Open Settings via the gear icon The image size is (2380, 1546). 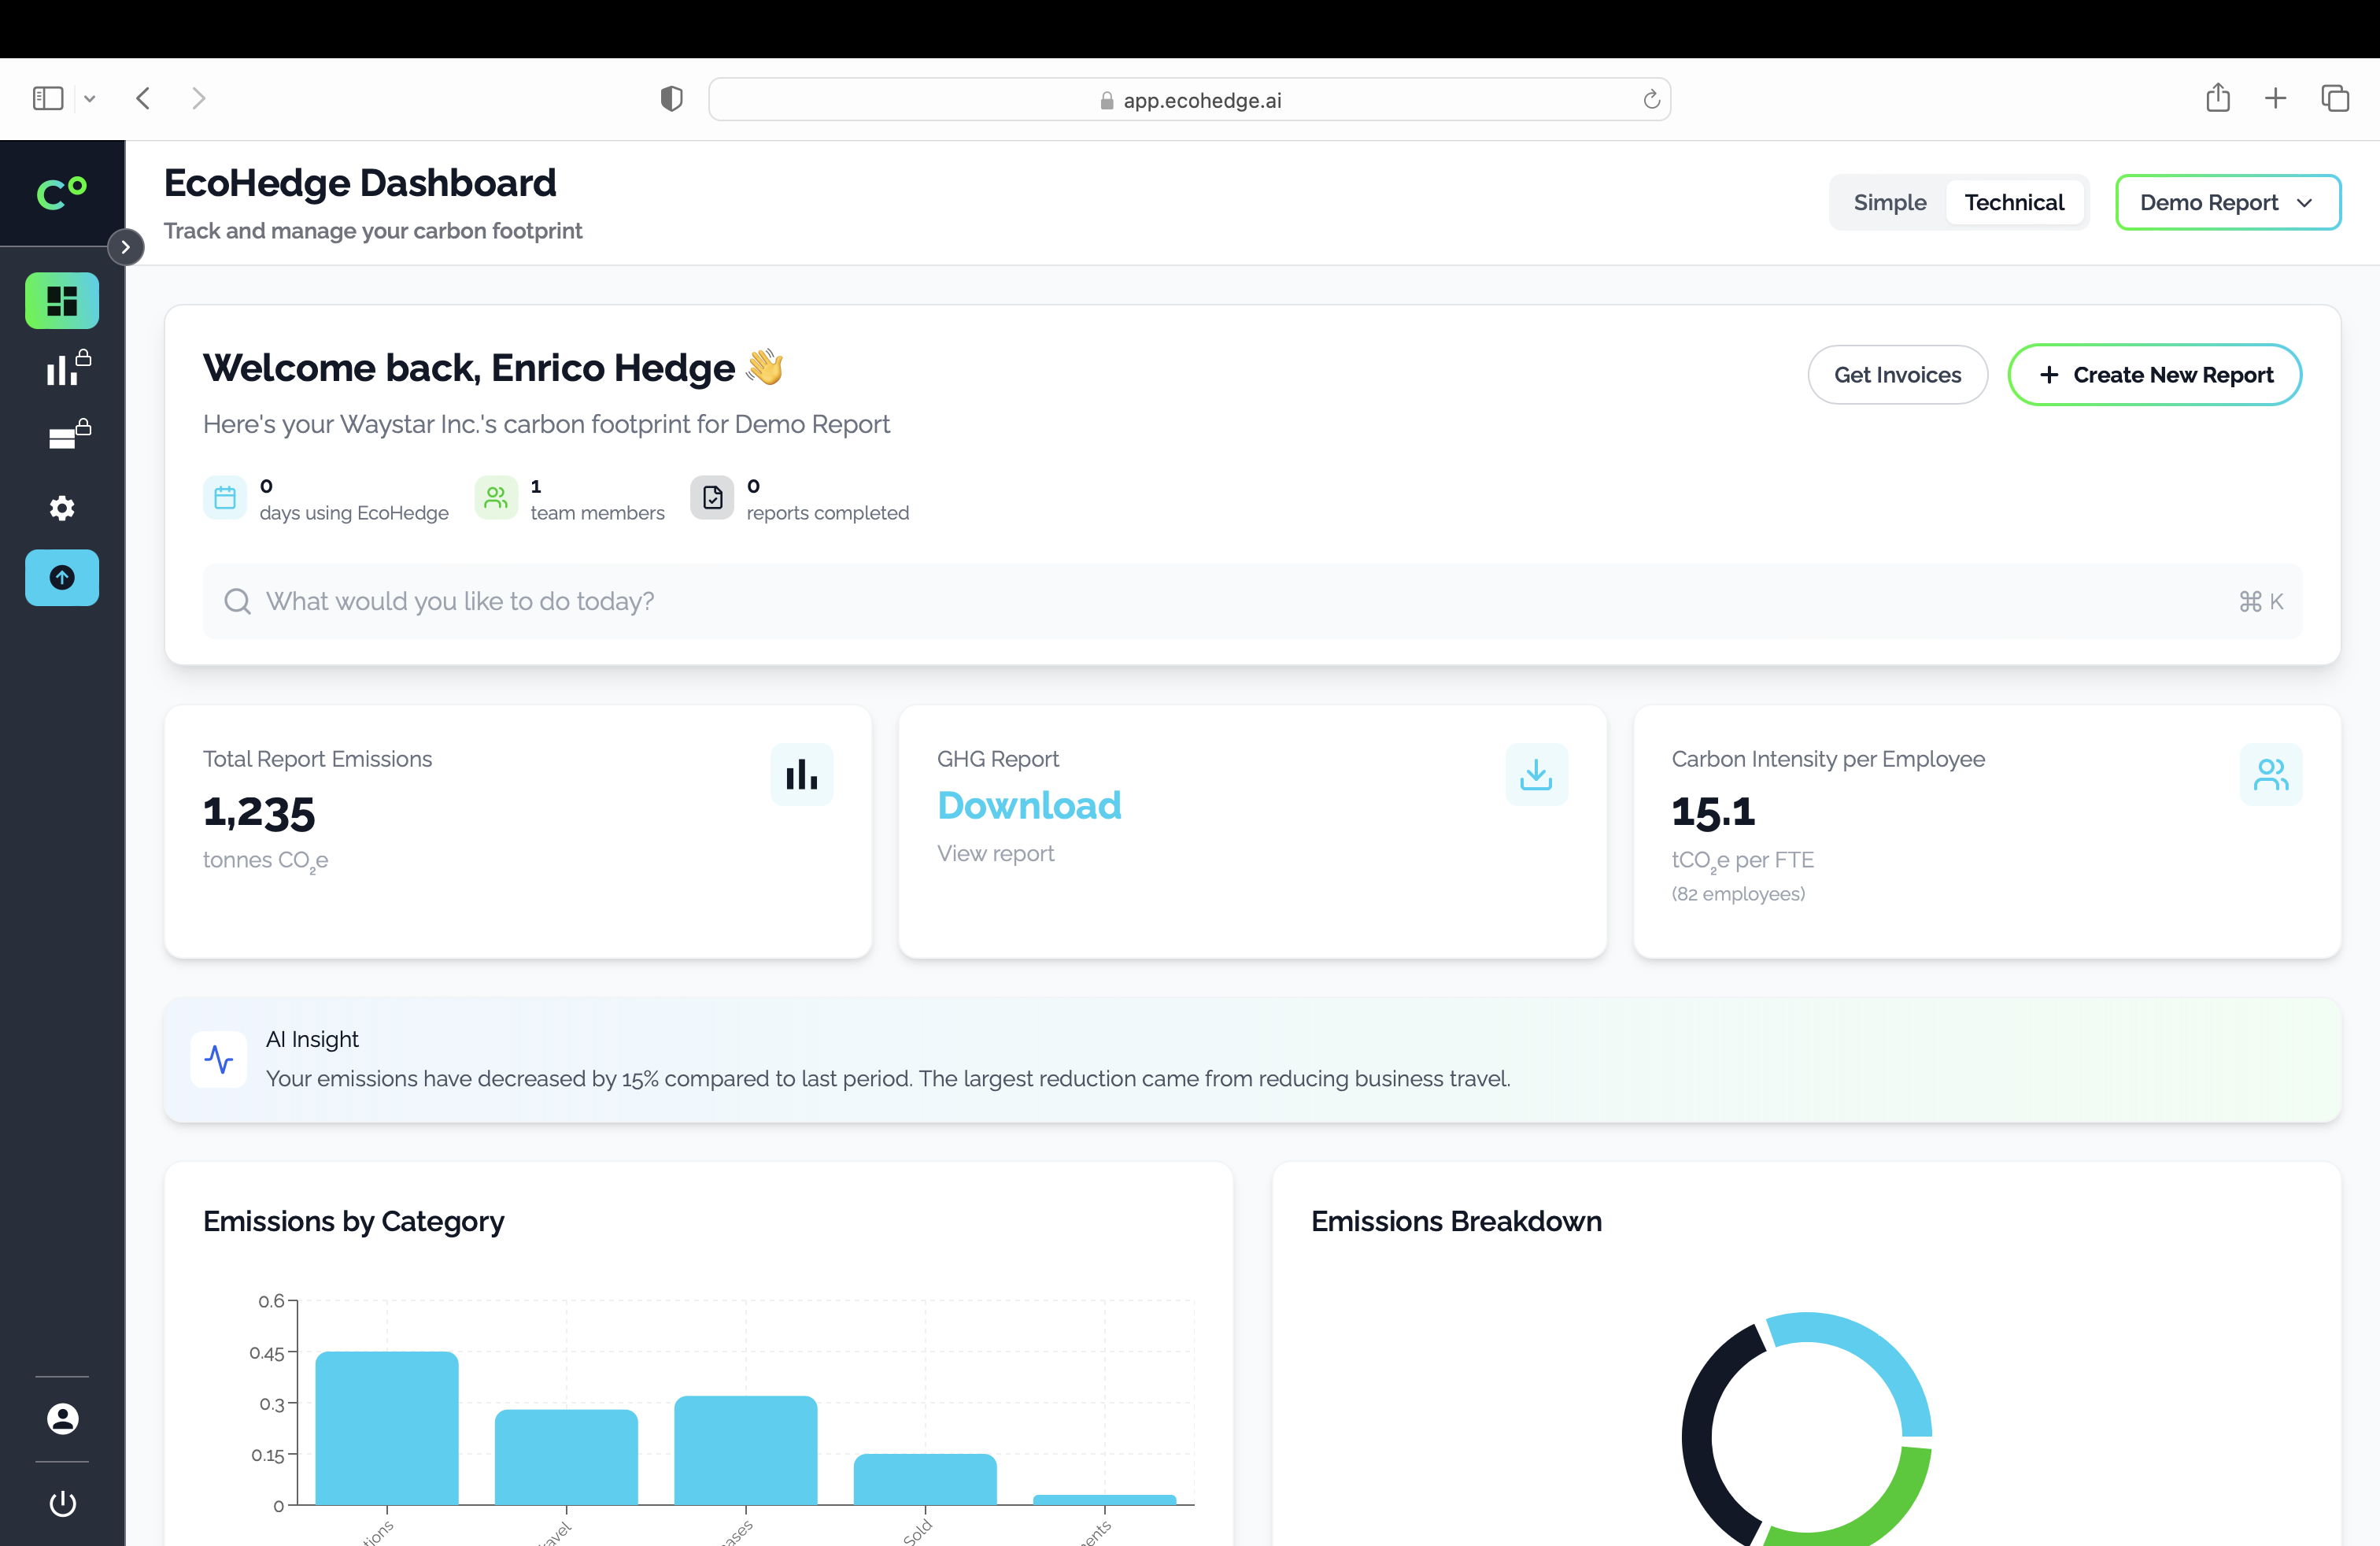tap(61, 507)
